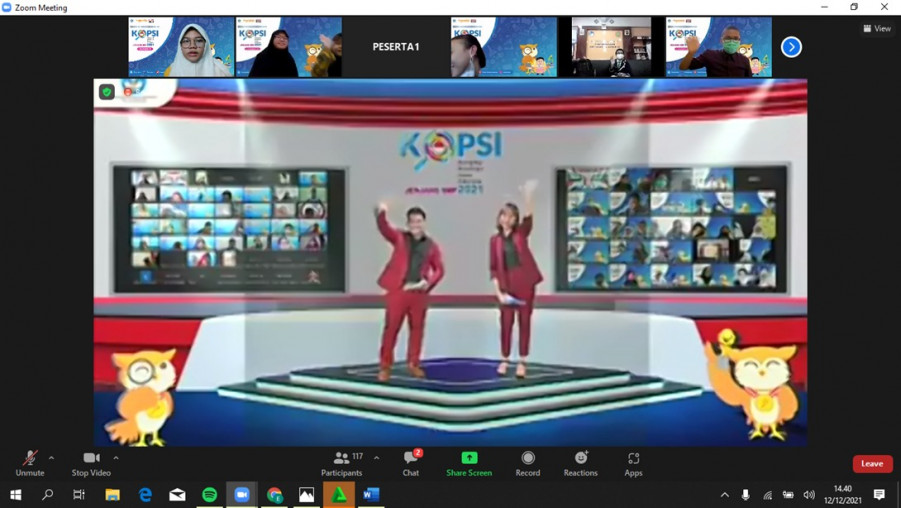The image size is (901, 508).
Task: Select green-masked waving participant thumbnail
Action: (x=719, y=47)
